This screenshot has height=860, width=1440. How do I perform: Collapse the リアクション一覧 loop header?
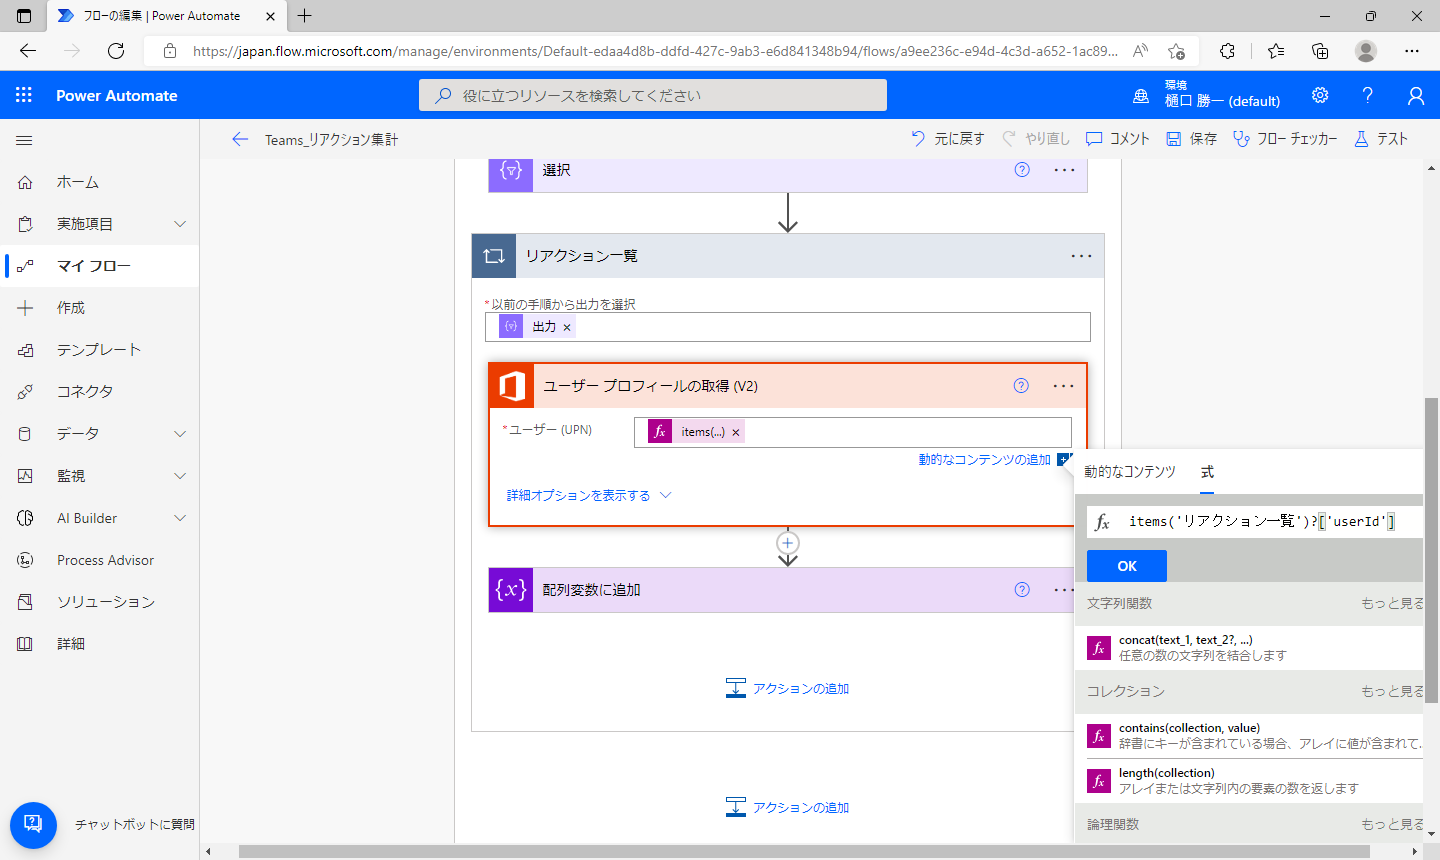(788, 256)
